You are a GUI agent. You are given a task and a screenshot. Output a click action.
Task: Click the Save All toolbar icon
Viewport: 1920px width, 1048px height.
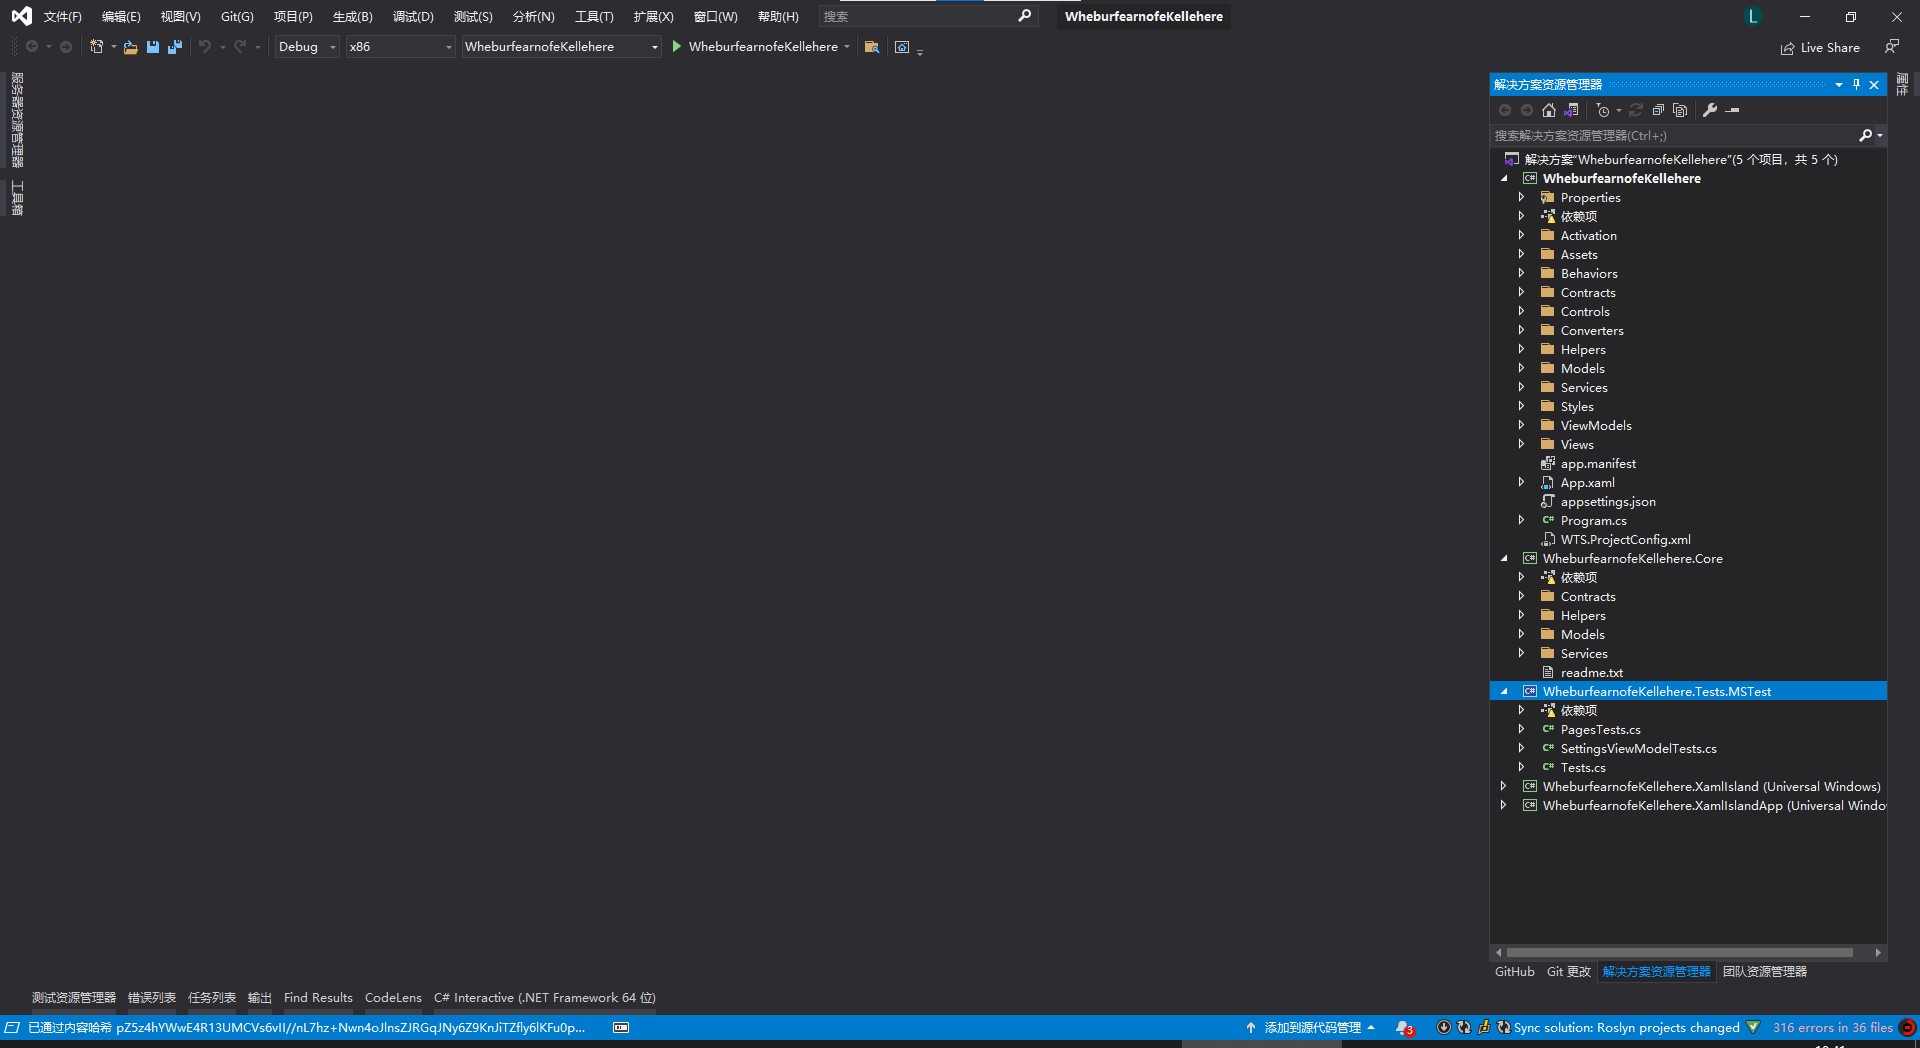tap(175, 47)
